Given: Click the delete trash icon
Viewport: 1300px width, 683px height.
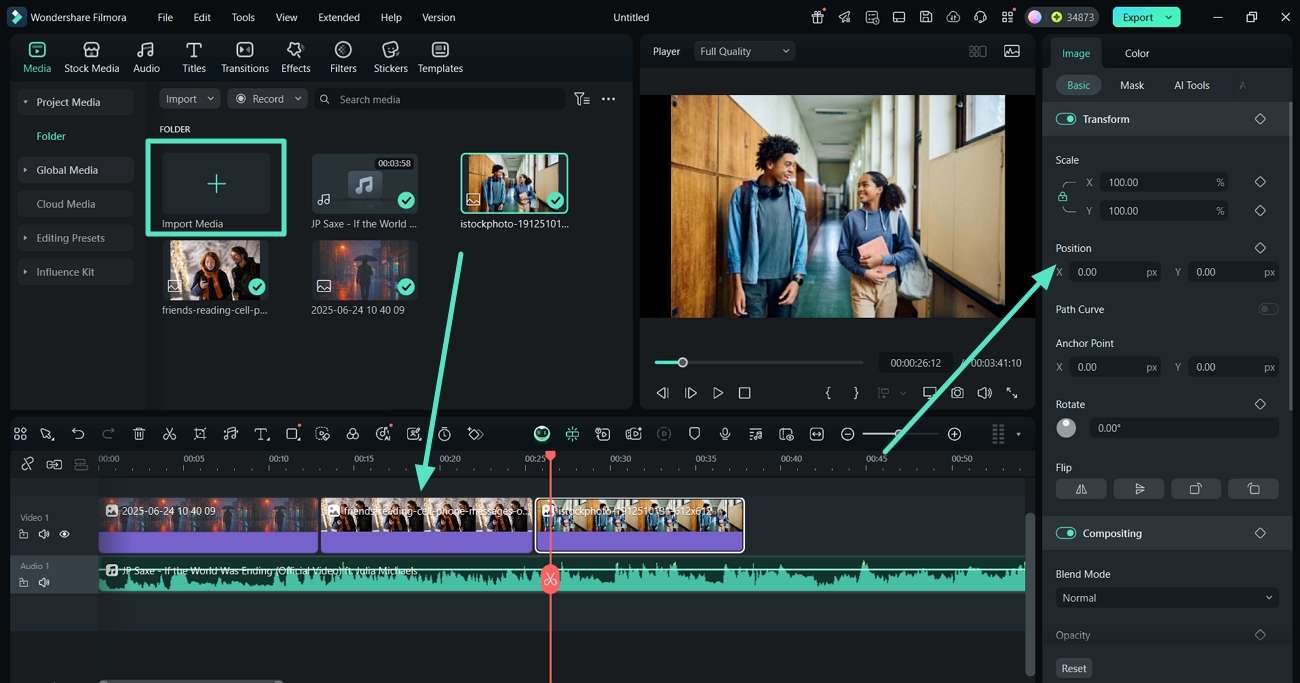Looking at the screenshot, I should [139, 434].
